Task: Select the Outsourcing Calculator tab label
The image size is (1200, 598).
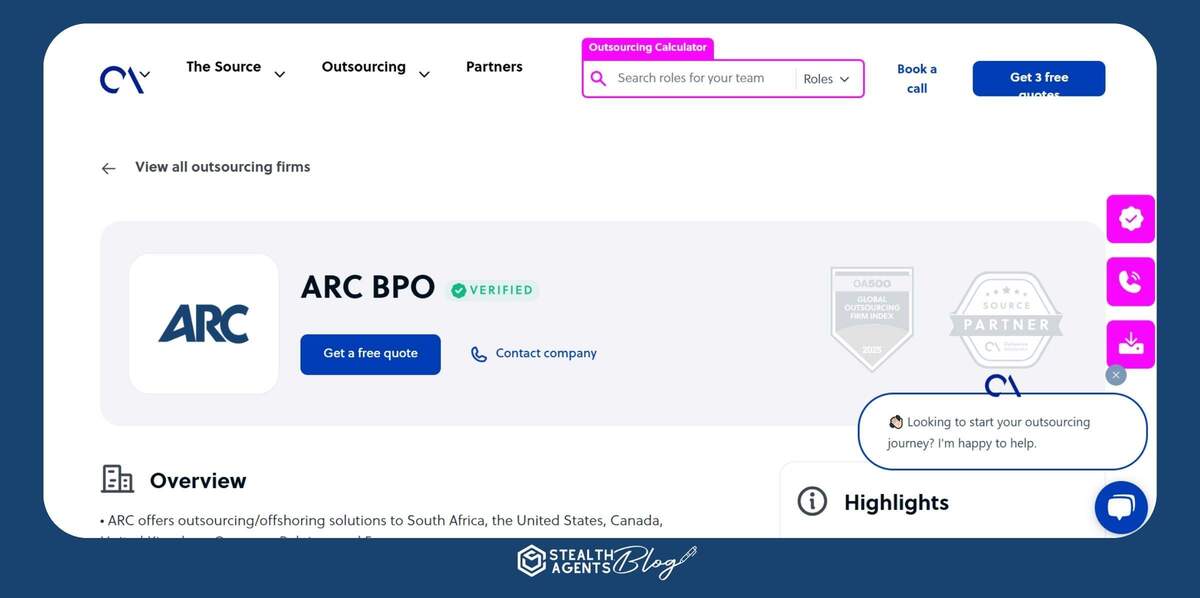Action: coord(648,48)
